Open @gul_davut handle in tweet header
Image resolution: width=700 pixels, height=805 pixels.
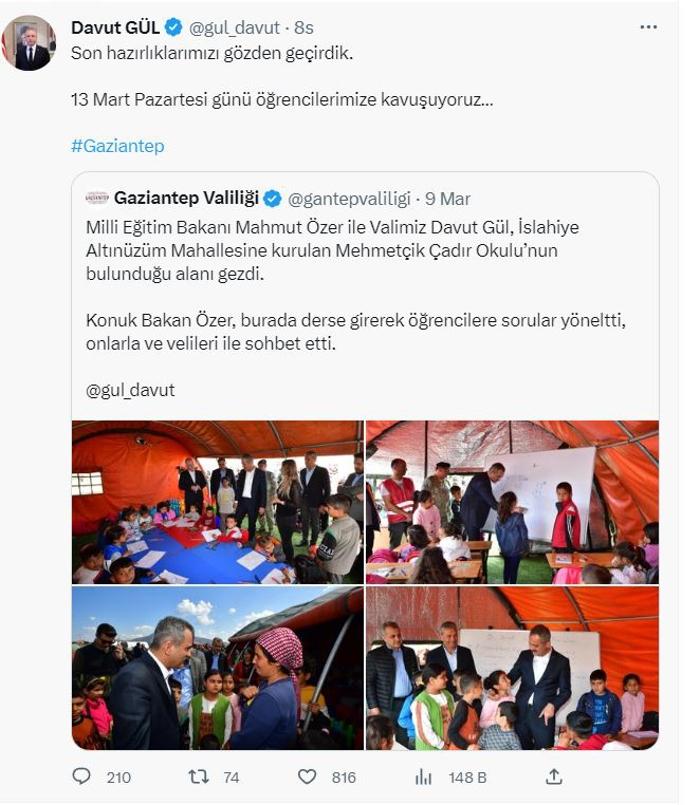(234, 28)
